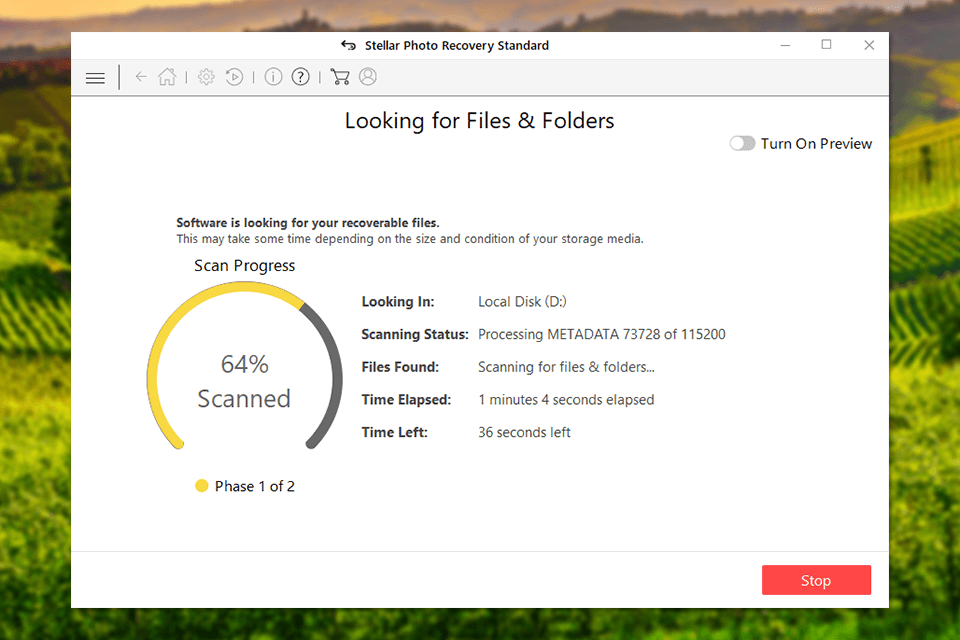960x640 pixels.
Task: Click the Turn On Preview label
Action: (816, 144)
